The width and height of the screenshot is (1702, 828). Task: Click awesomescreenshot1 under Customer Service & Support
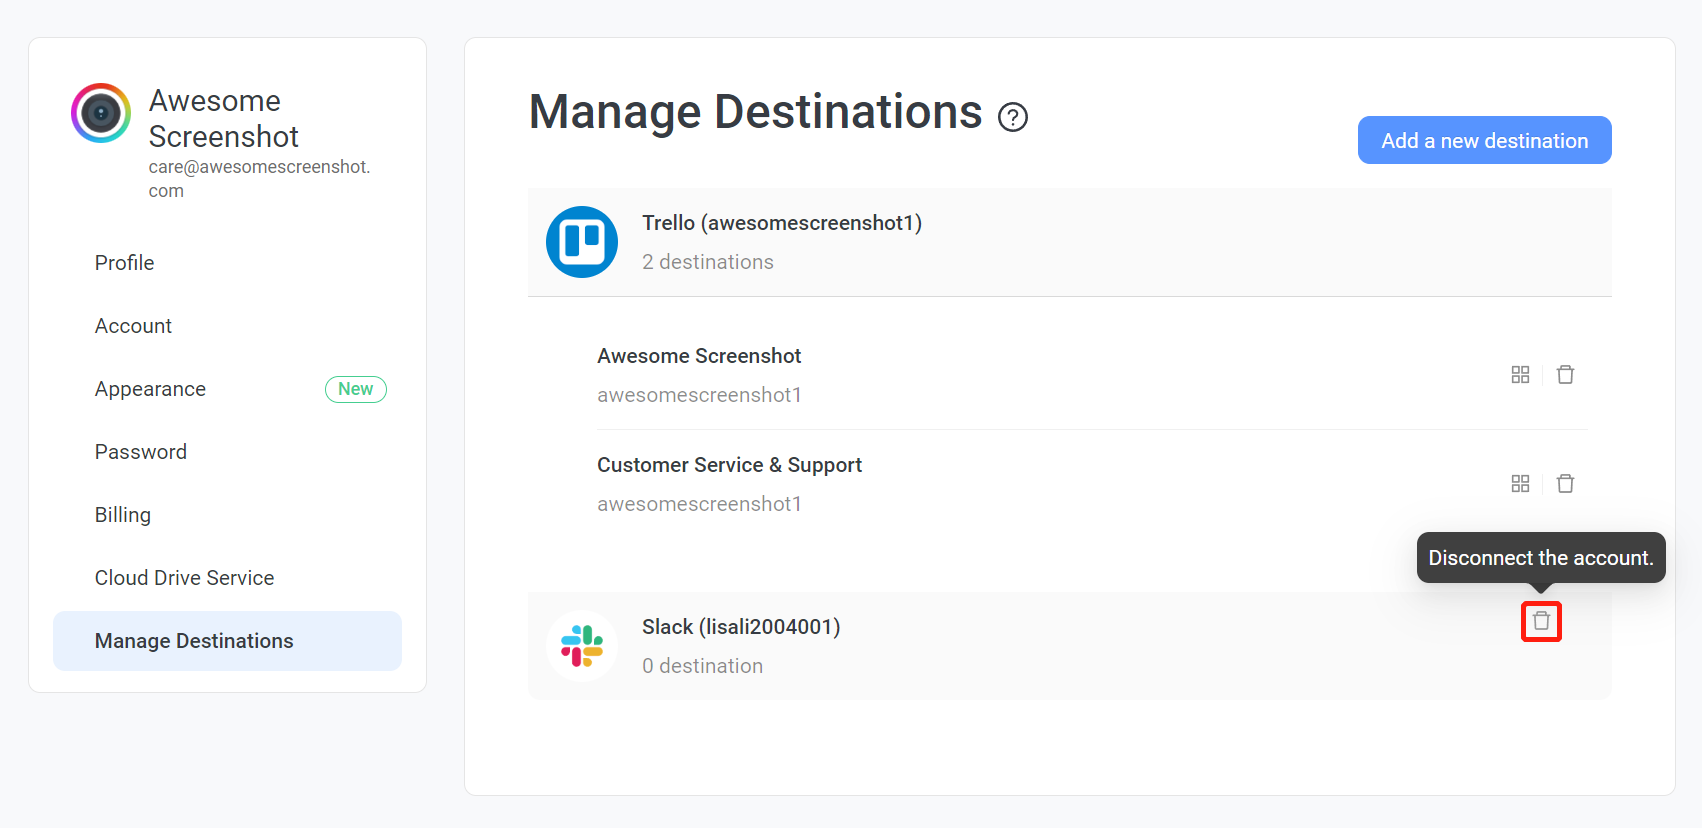pos(699,504)
